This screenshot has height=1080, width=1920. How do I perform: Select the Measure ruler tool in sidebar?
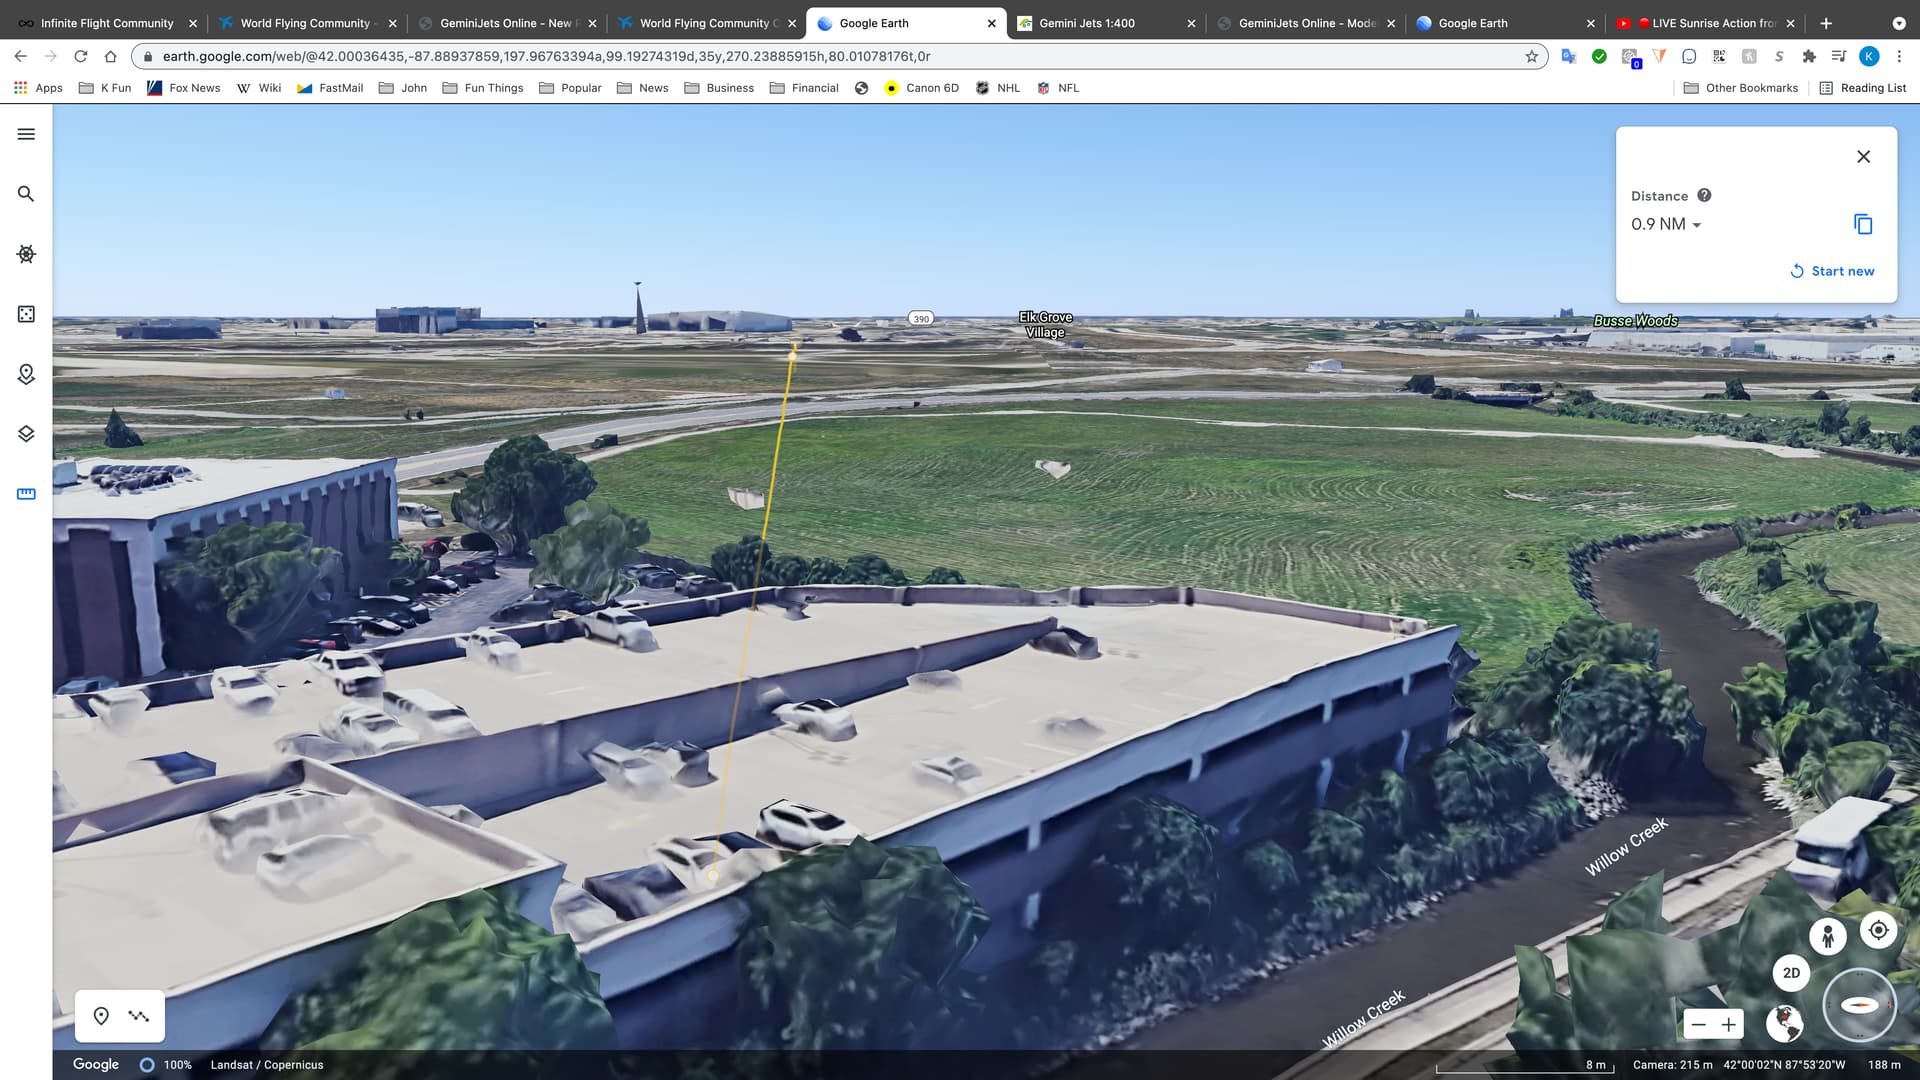pos(26,494)
